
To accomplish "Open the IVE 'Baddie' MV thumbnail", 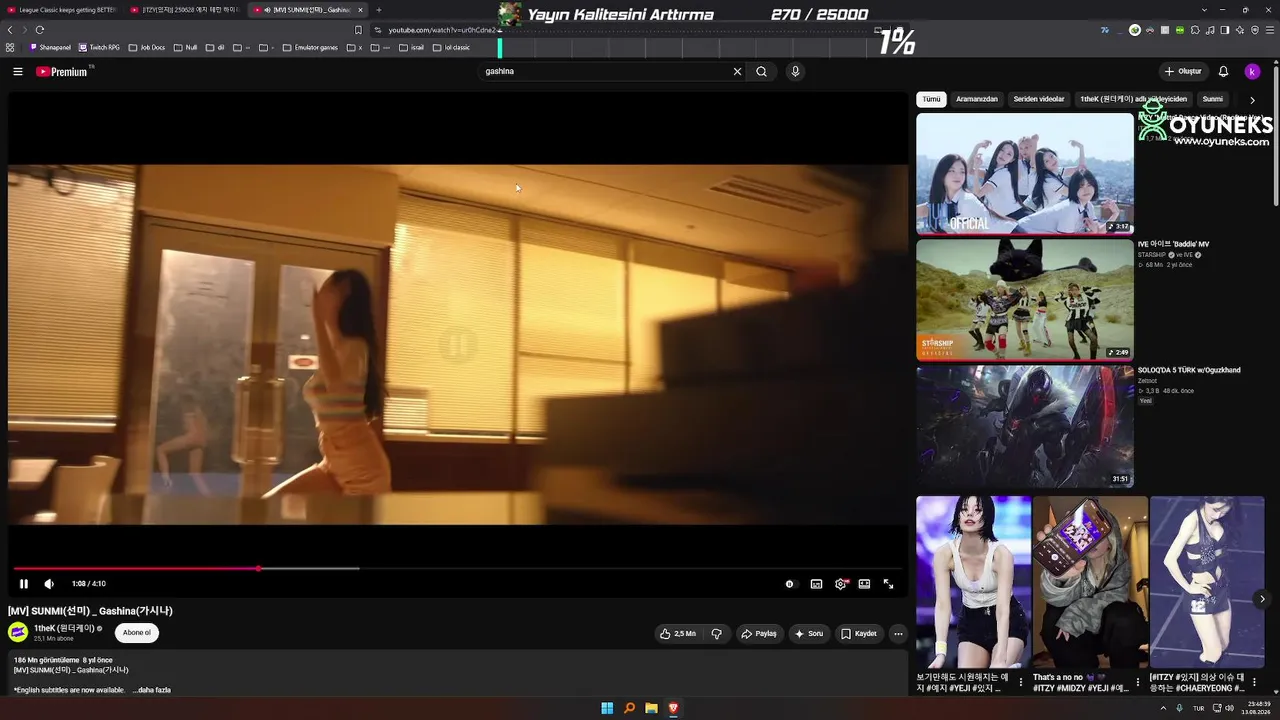I will 1025,299.
